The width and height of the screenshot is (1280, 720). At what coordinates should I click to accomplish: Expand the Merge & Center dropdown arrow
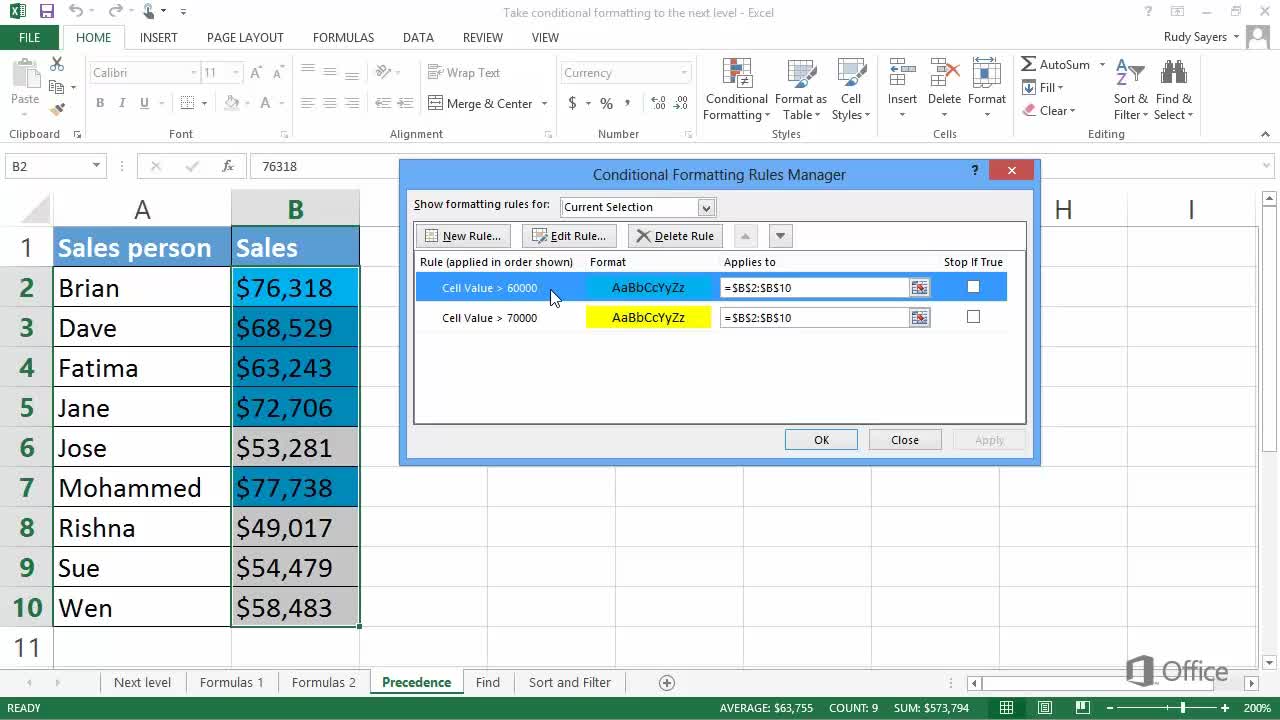(x=545, y=103)
